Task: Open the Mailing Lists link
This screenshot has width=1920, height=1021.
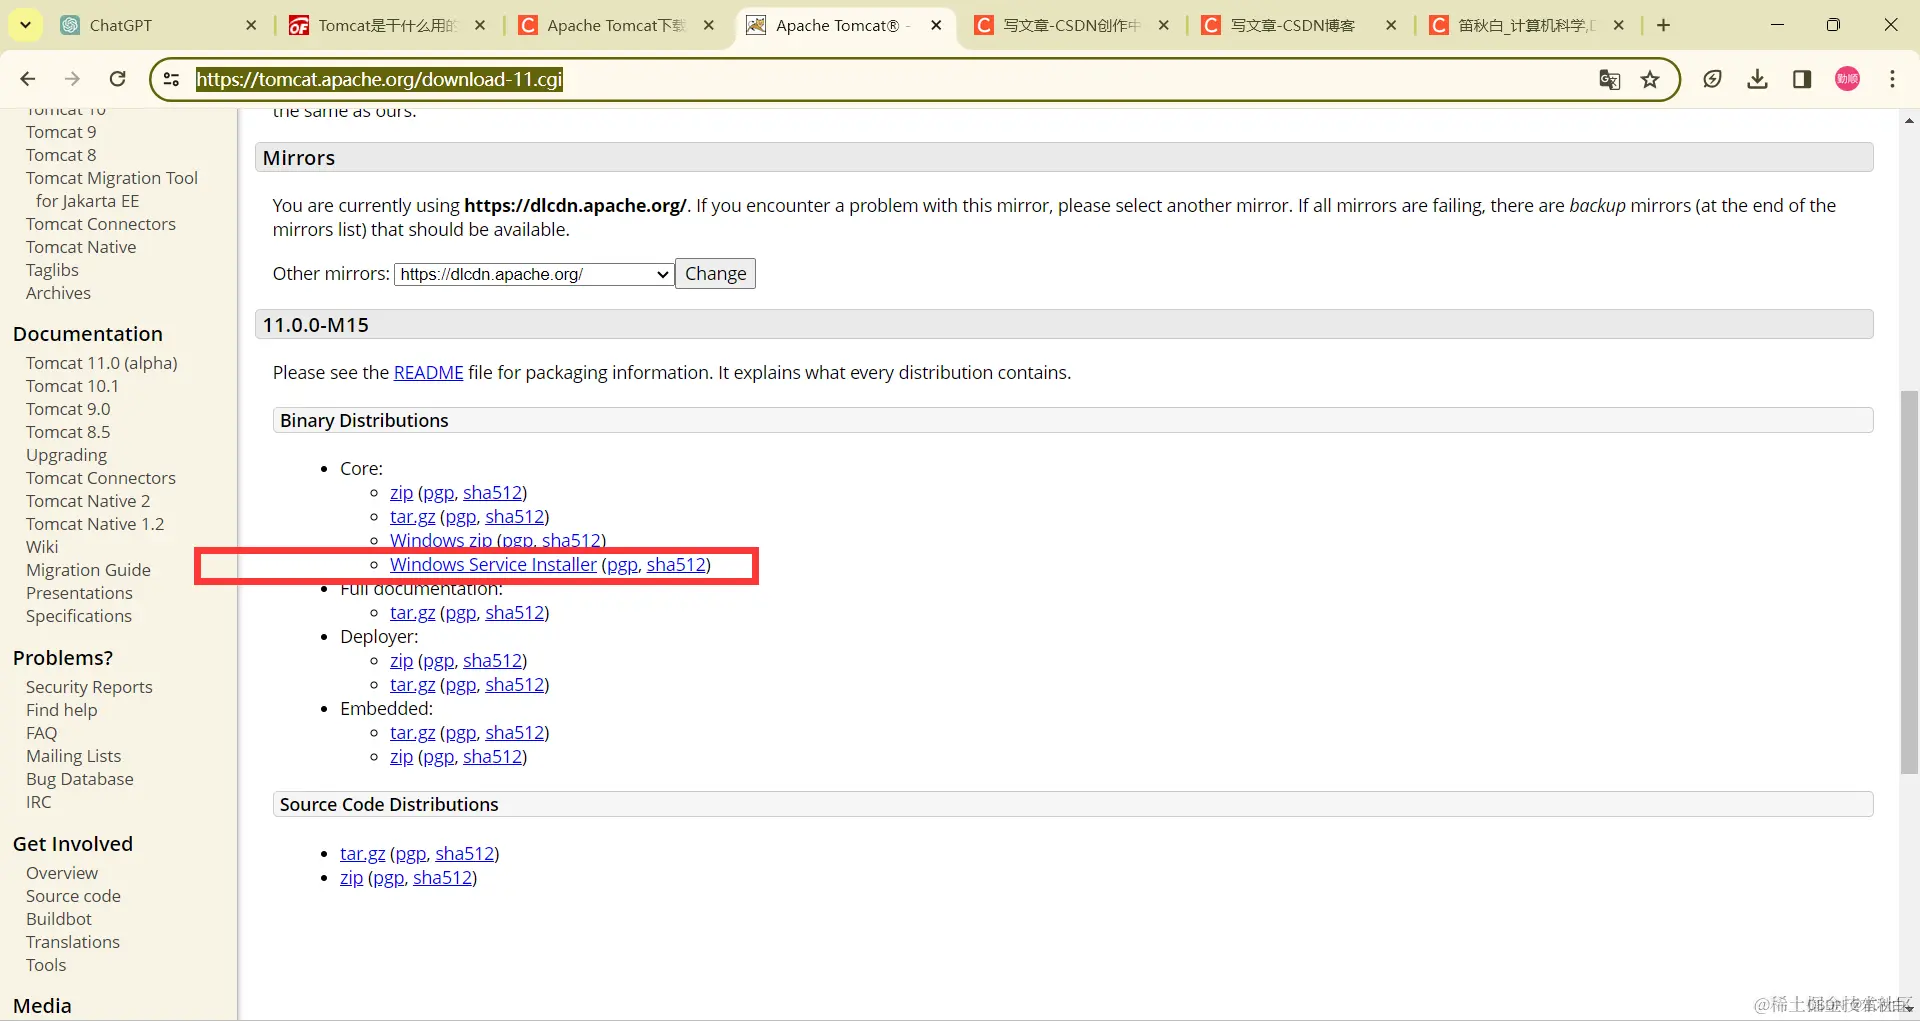Action: 73,756
